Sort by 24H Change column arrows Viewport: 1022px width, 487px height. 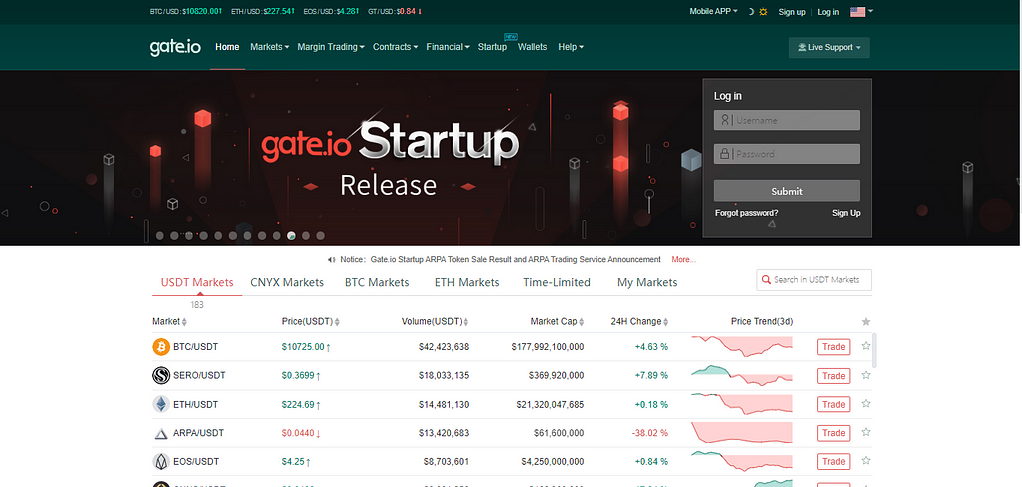[x=665, y=322]
